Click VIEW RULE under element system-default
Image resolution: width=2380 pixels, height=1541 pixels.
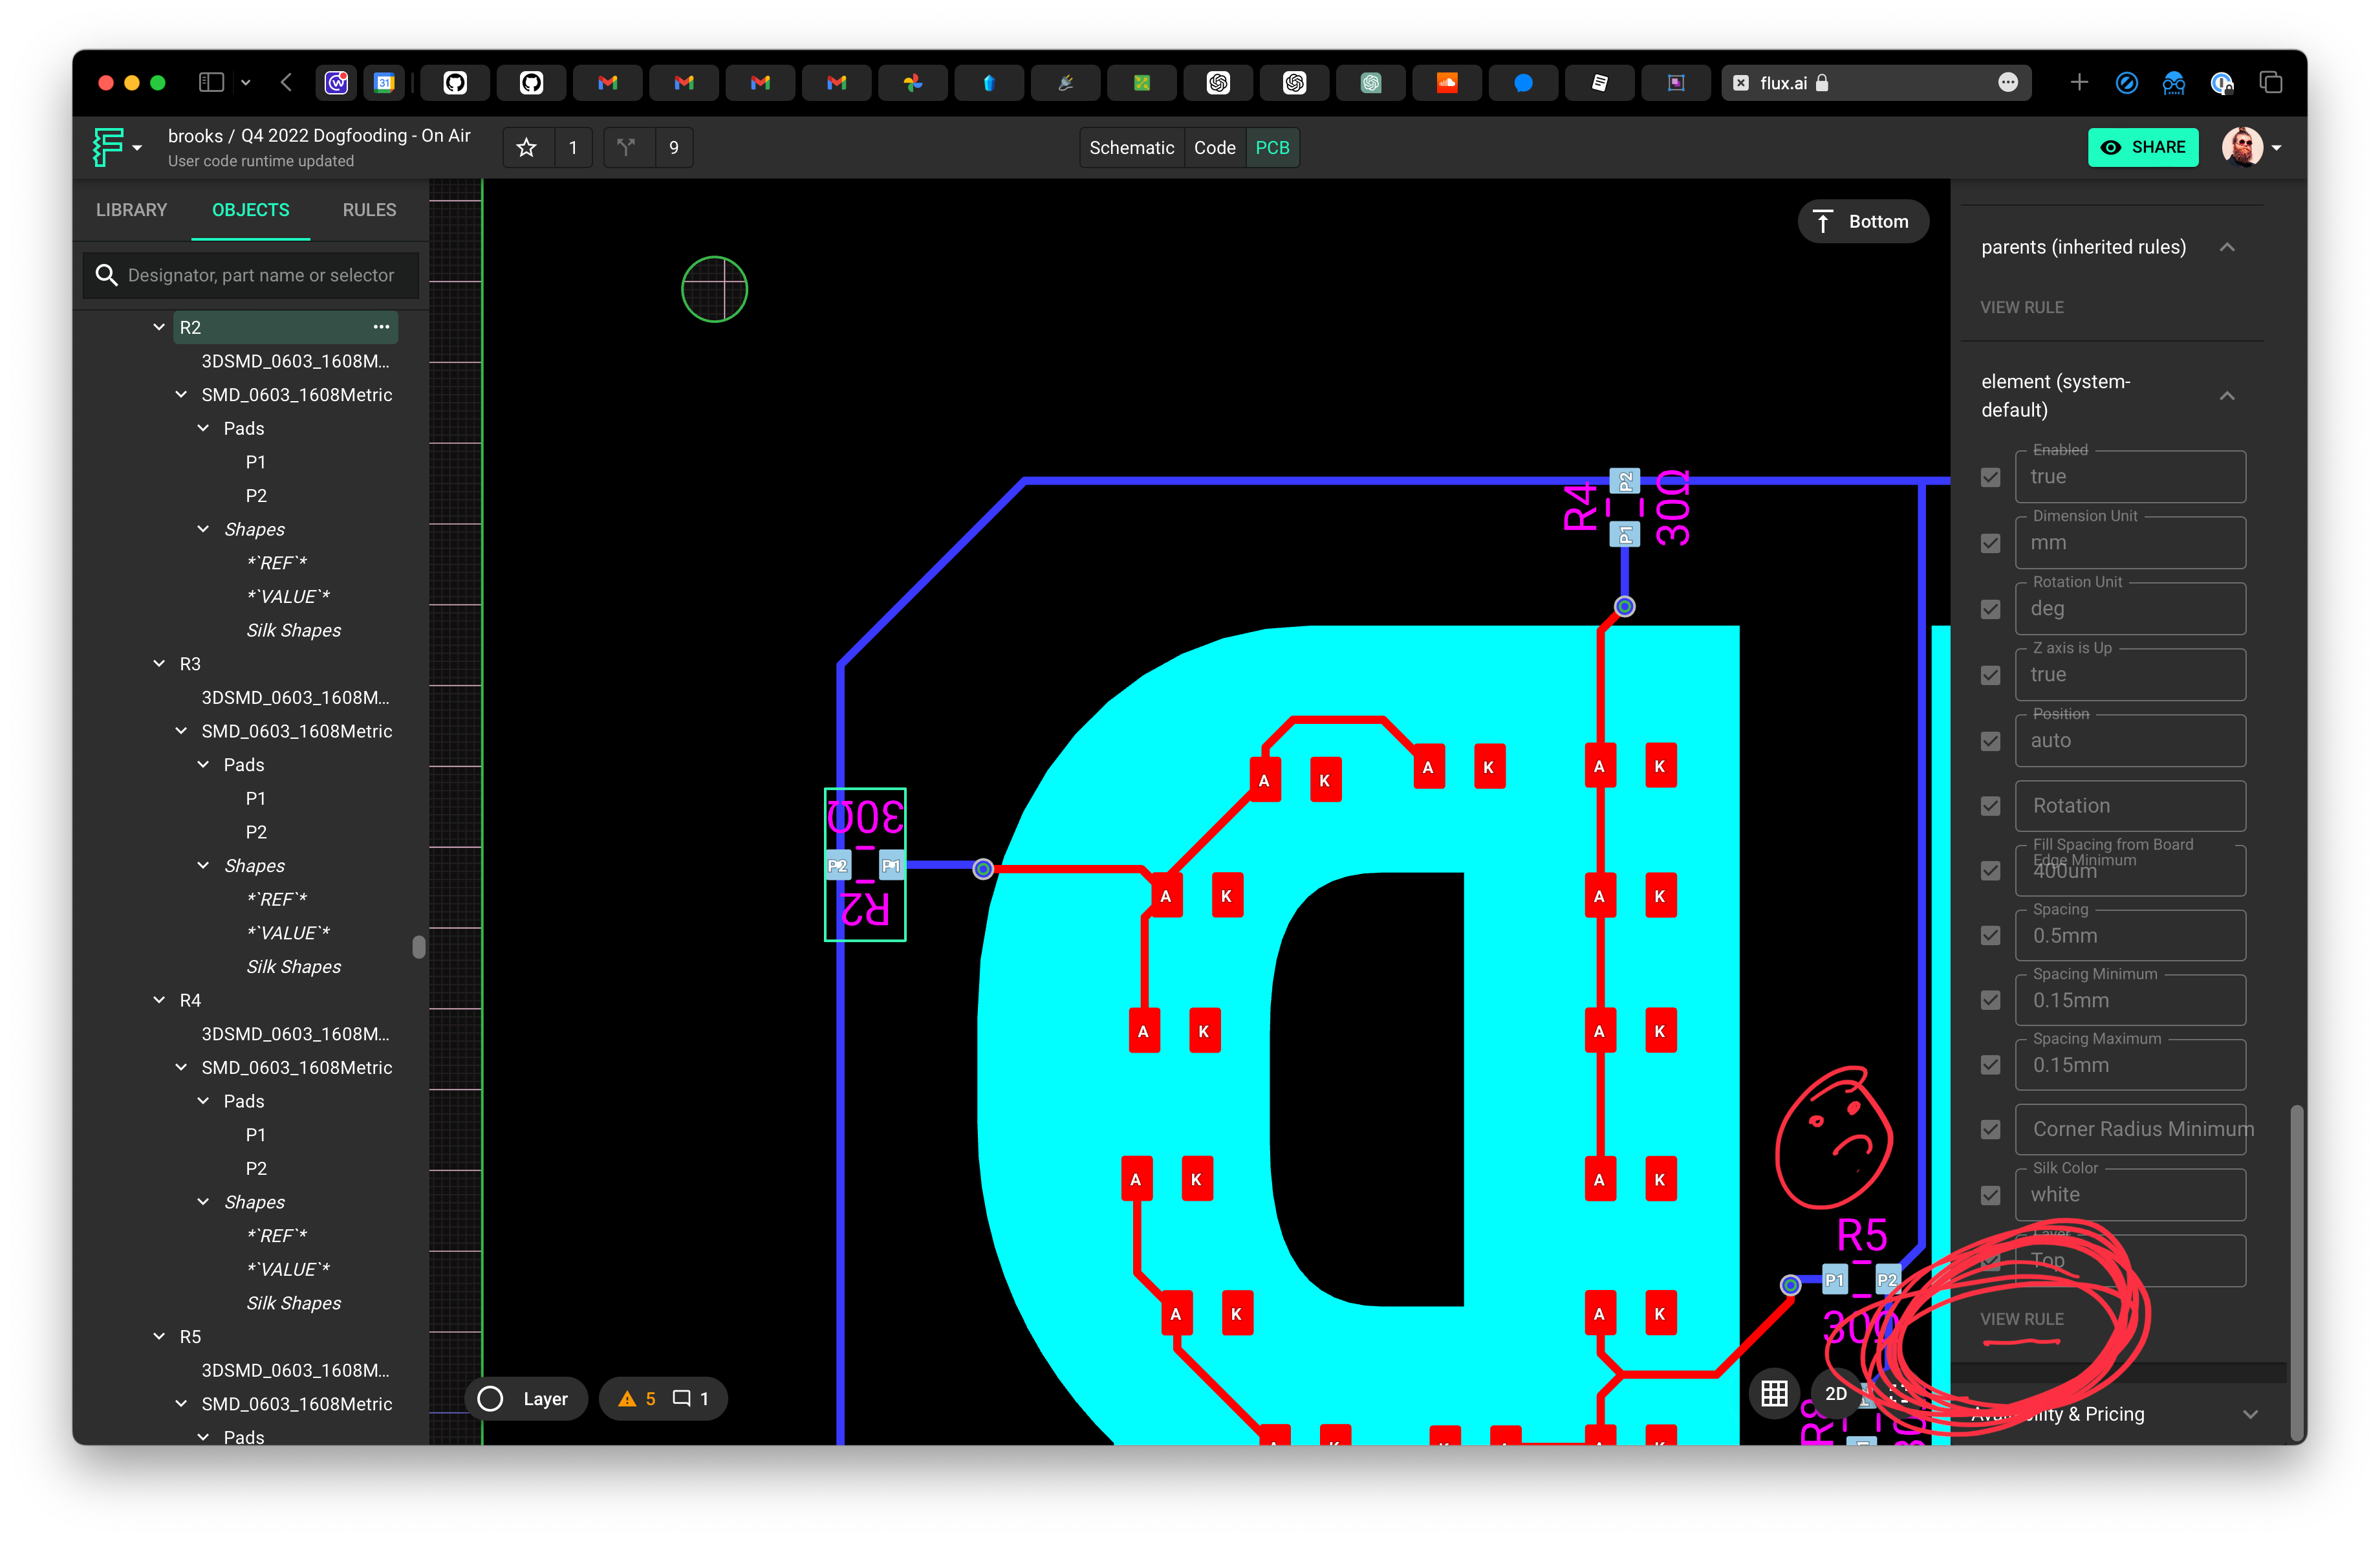[x=2021, y=1319]
